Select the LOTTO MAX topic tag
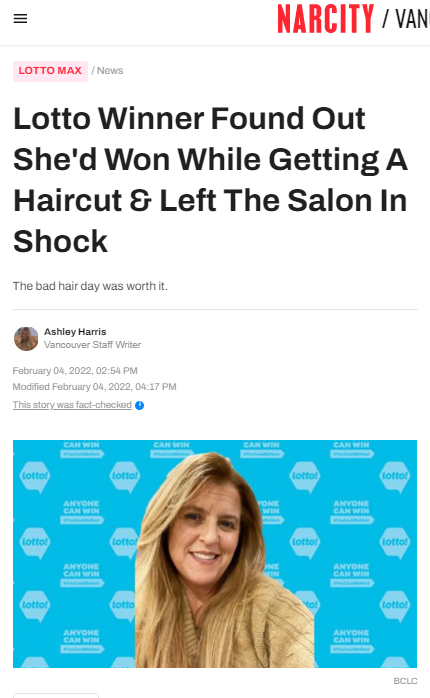This screenshot has height=698, width=430. click(x=50, y=71)
